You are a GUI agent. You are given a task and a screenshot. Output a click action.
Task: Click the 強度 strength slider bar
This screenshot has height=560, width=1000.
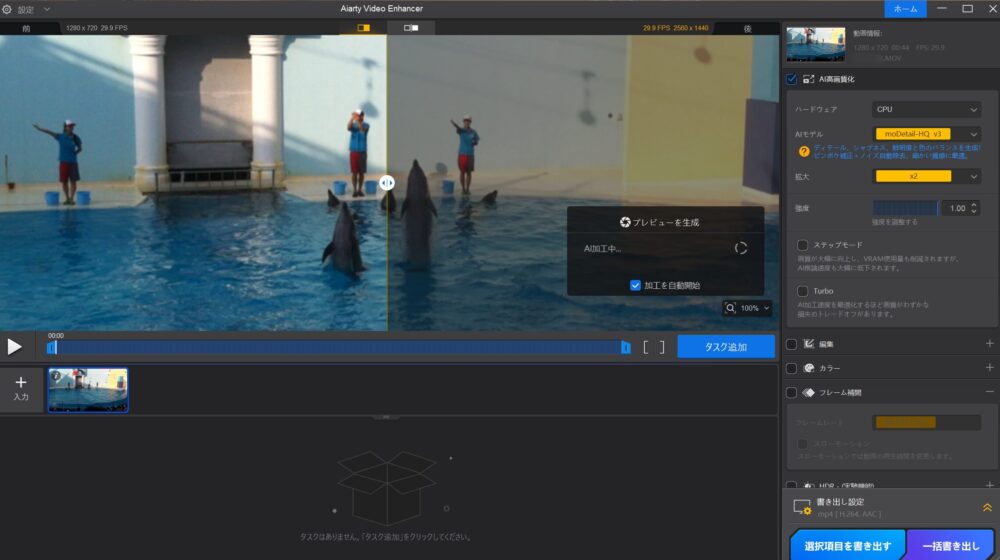tap(905, 208)
